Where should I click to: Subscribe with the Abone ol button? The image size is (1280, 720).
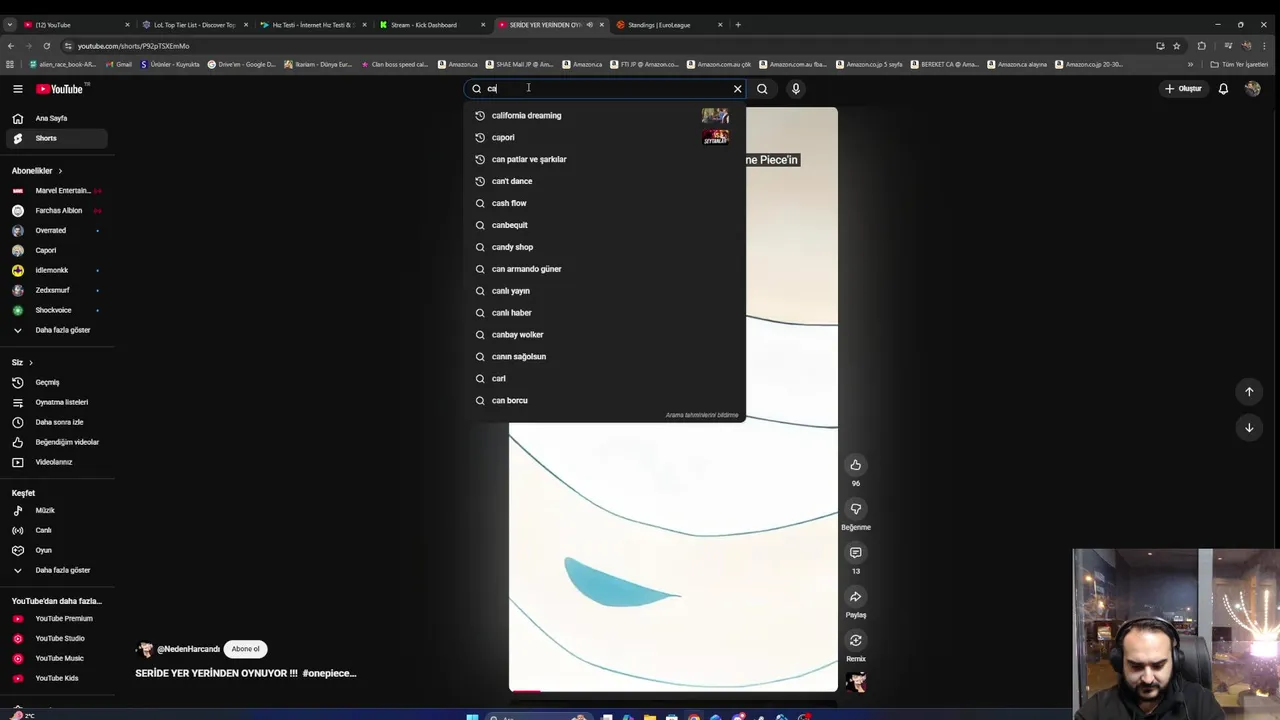point(246,649)
